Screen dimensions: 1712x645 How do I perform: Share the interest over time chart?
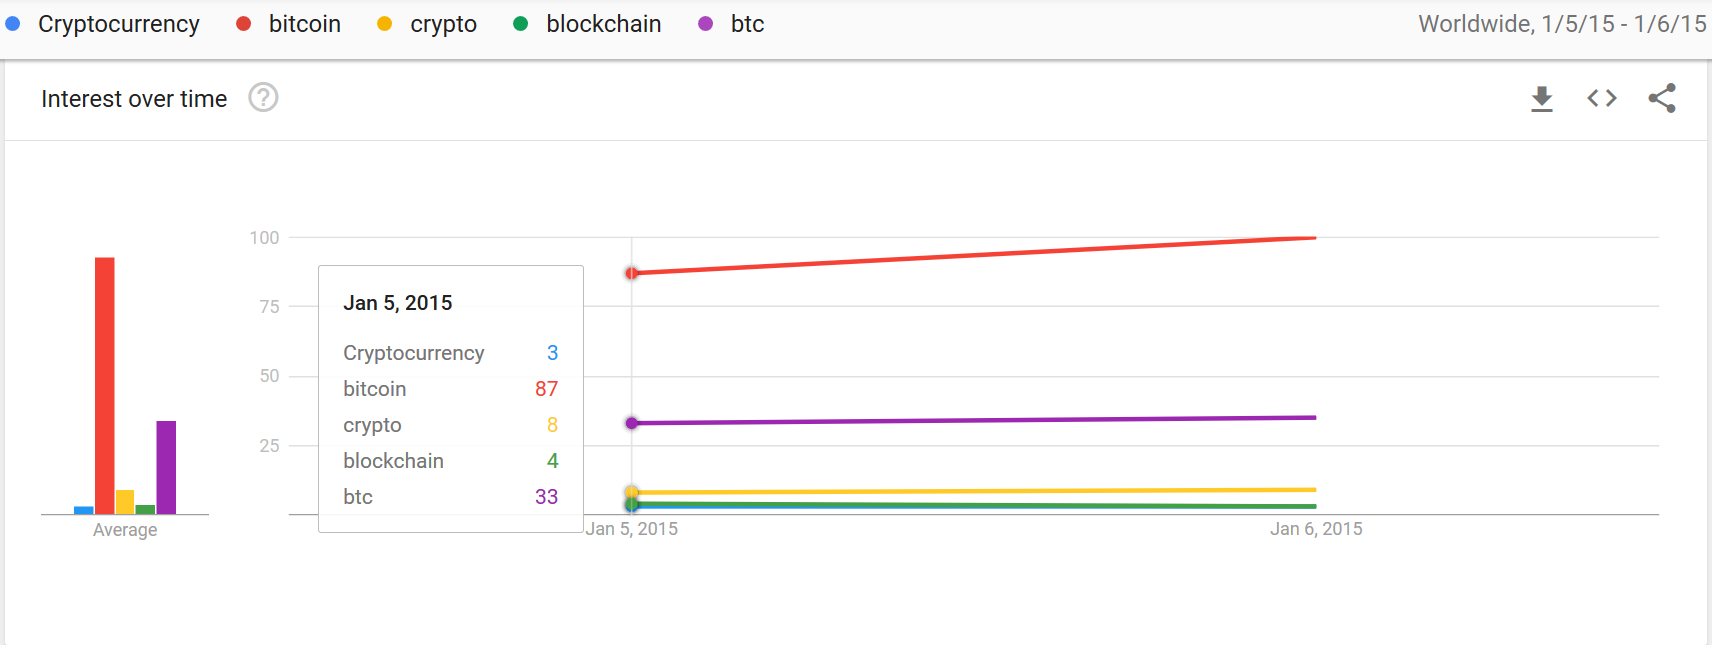pos(1662,98)
